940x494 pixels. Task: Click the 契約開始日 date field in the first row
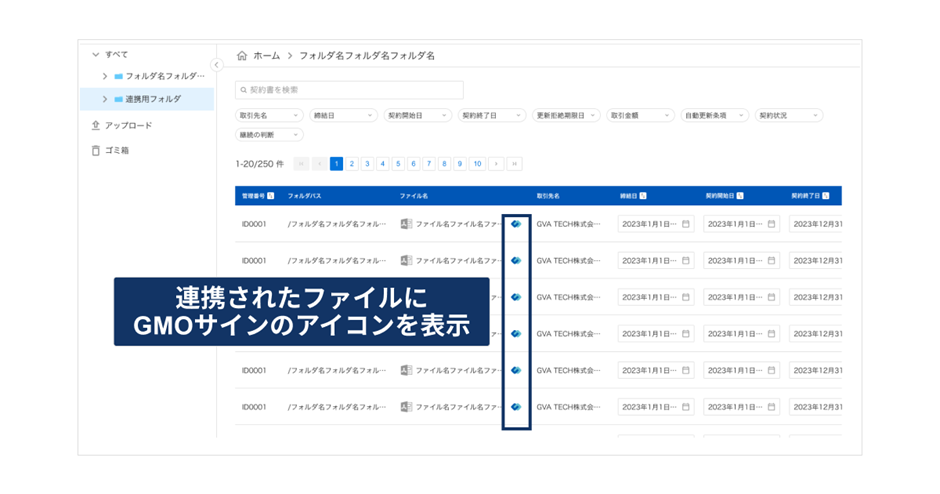coord(742,224)
